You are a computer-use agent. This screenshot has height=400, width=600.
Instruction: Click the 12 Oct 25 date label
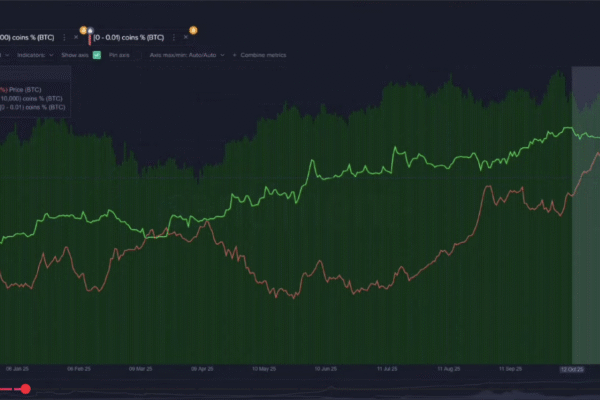[x=572, y=368]
